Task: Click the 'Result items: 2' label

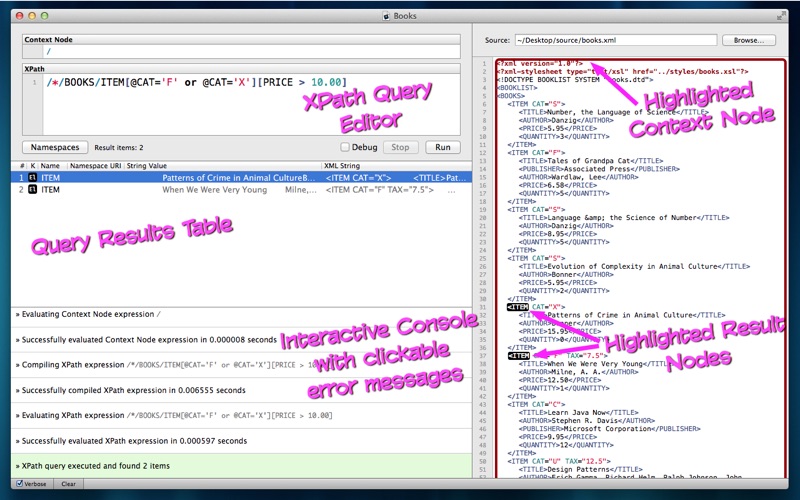Action: pyautogui.click(x=119, y=147)
